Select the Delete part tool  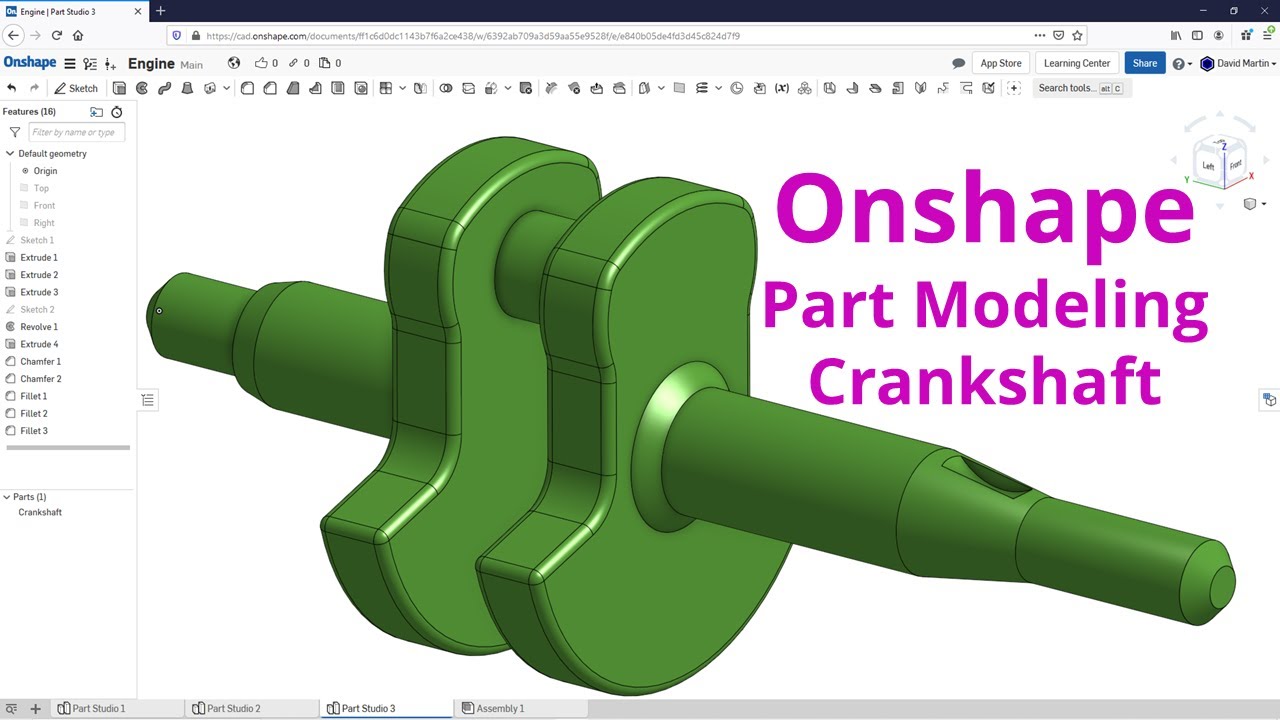click(x=525, y=88)
